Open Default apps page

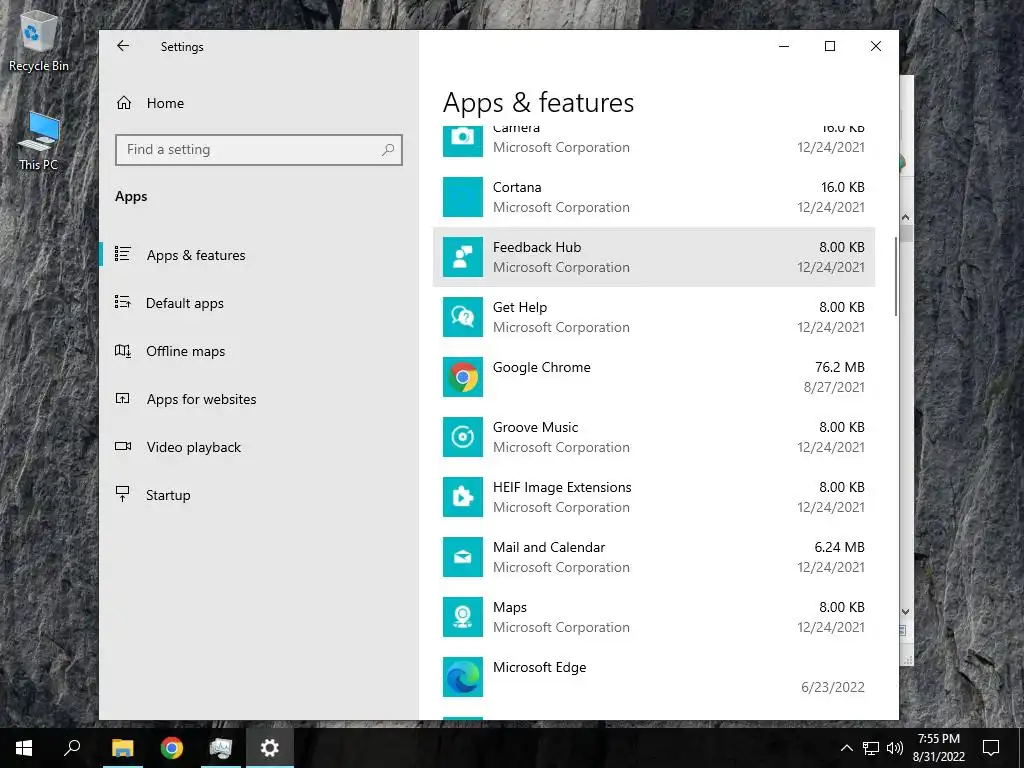(185, 303)
